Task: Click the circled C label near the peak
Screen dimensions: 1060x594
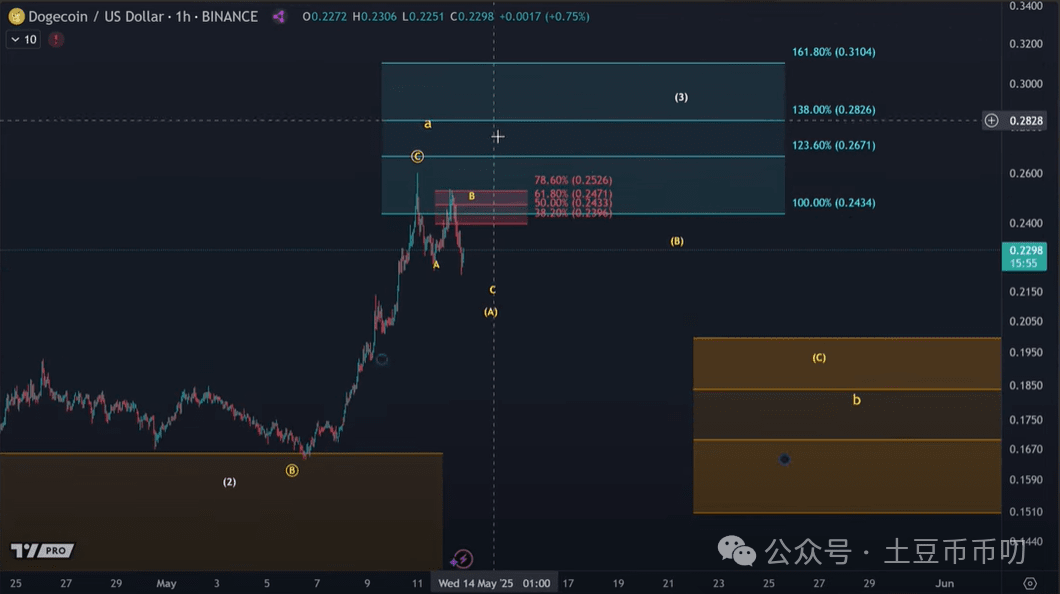Action: click(x=417, y=156)
